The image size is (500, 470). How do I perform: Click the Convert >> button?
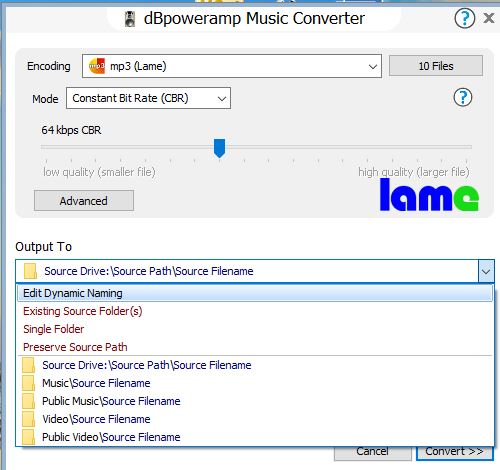(454, 453)
